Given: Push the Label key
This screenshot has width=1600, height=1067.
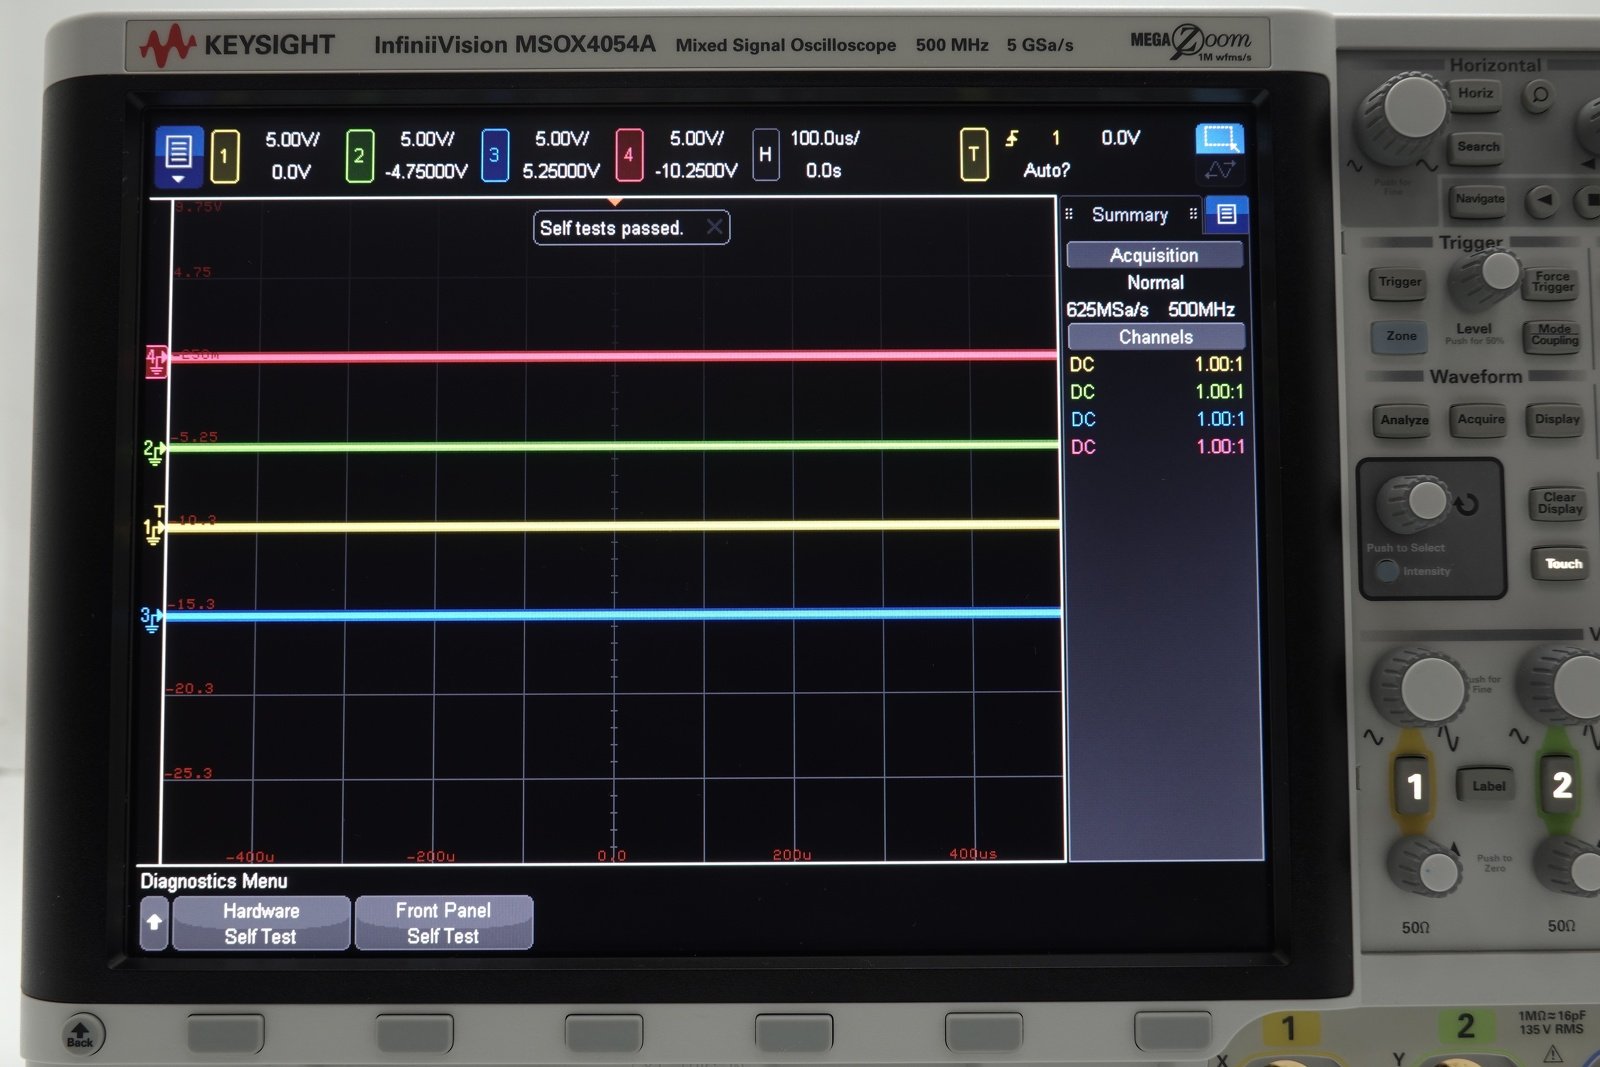Looking at the screenshot, I should click(1488, 786).
